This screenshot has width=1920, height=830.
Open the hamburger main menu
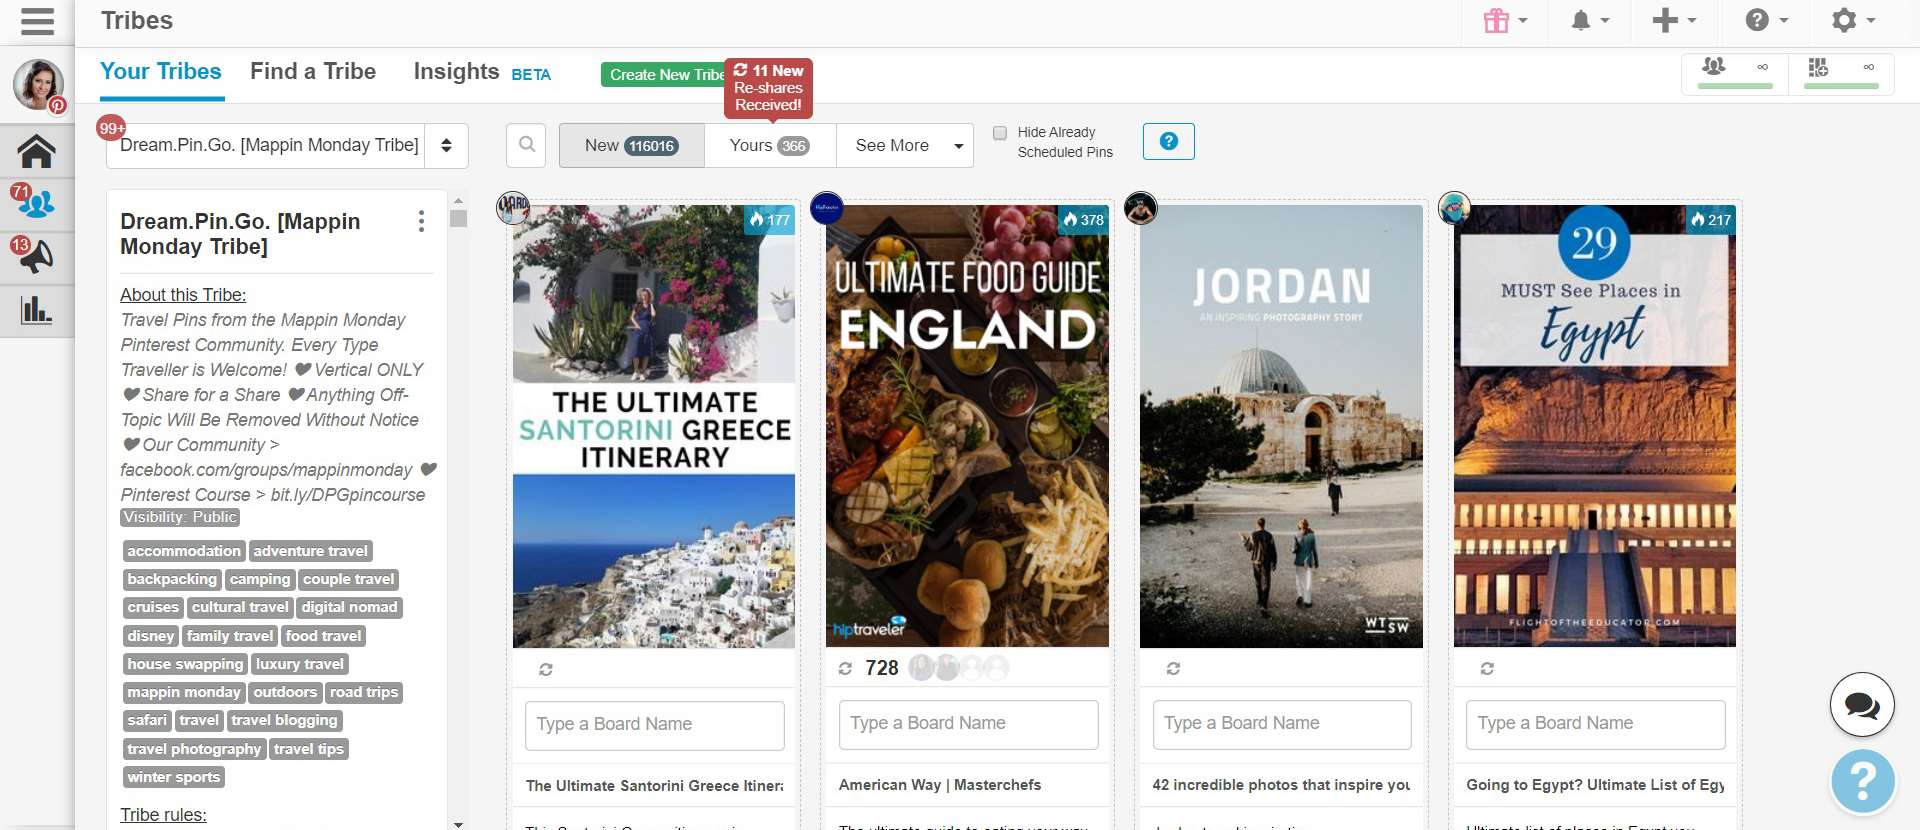37,21
